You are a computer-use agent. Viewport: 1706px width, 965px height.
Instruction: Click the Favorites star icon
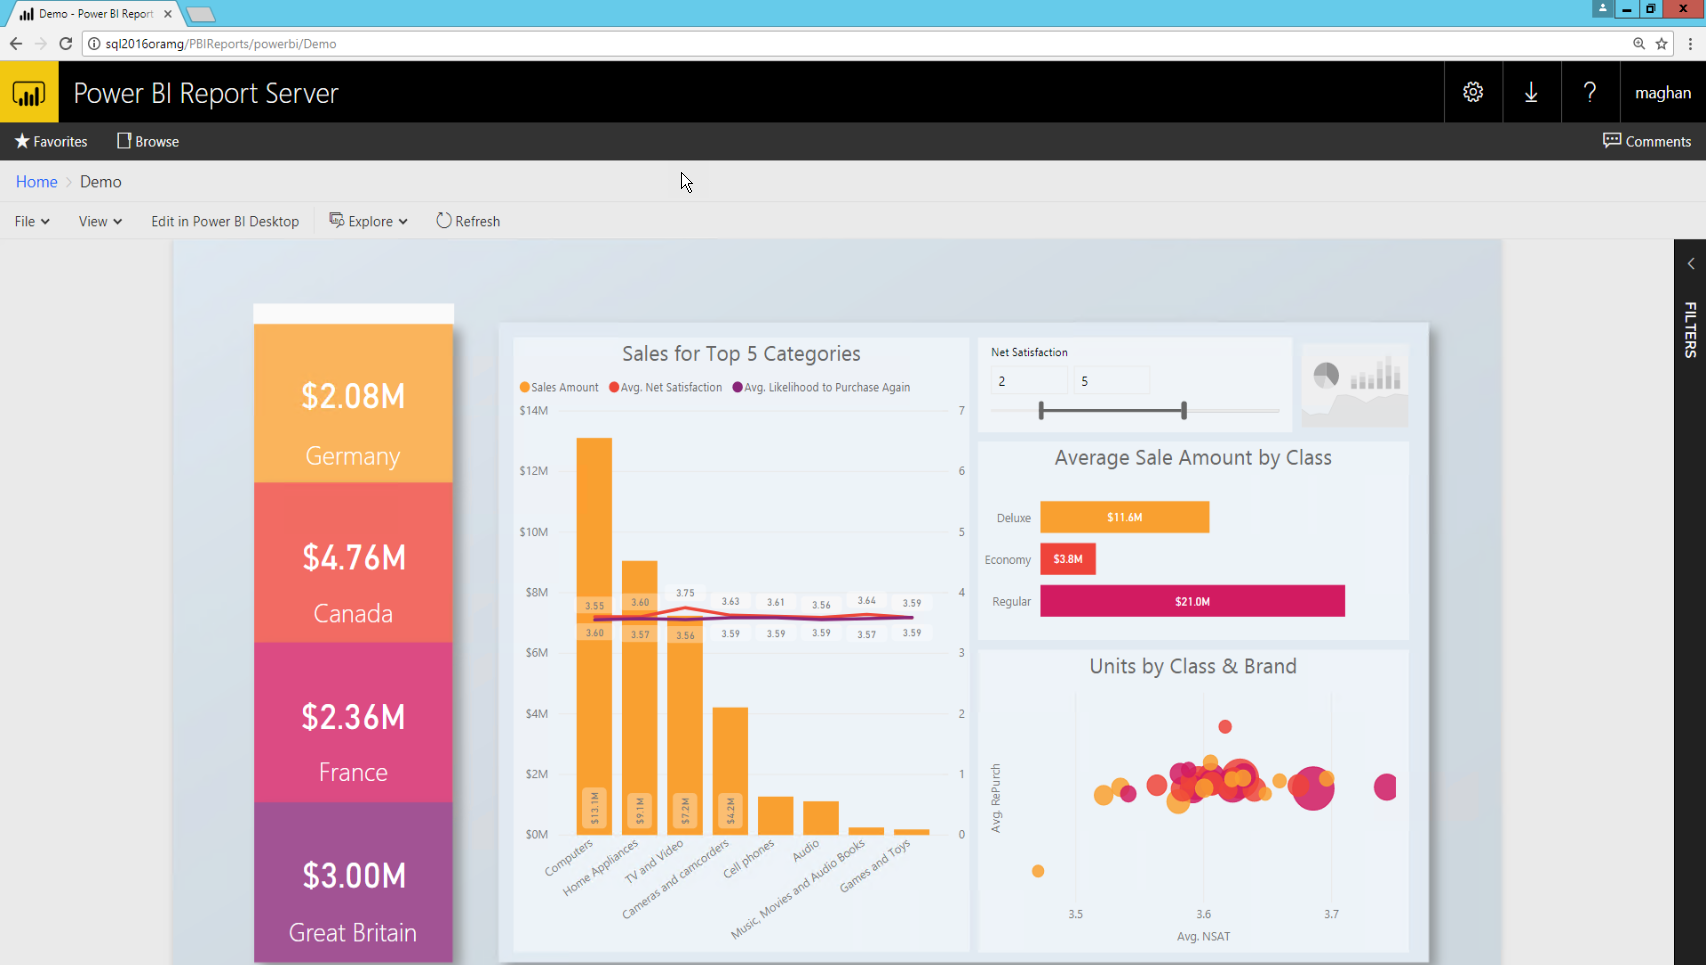(22, 141)
